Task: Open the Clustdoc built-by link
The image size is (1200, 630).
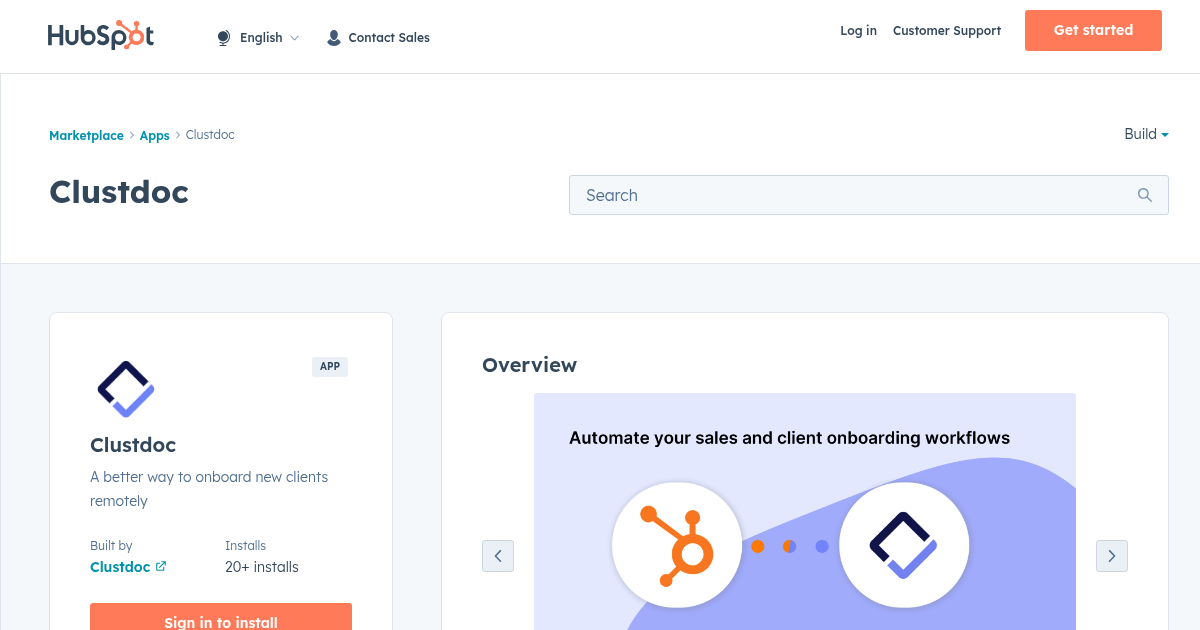Action: [120, 567]
